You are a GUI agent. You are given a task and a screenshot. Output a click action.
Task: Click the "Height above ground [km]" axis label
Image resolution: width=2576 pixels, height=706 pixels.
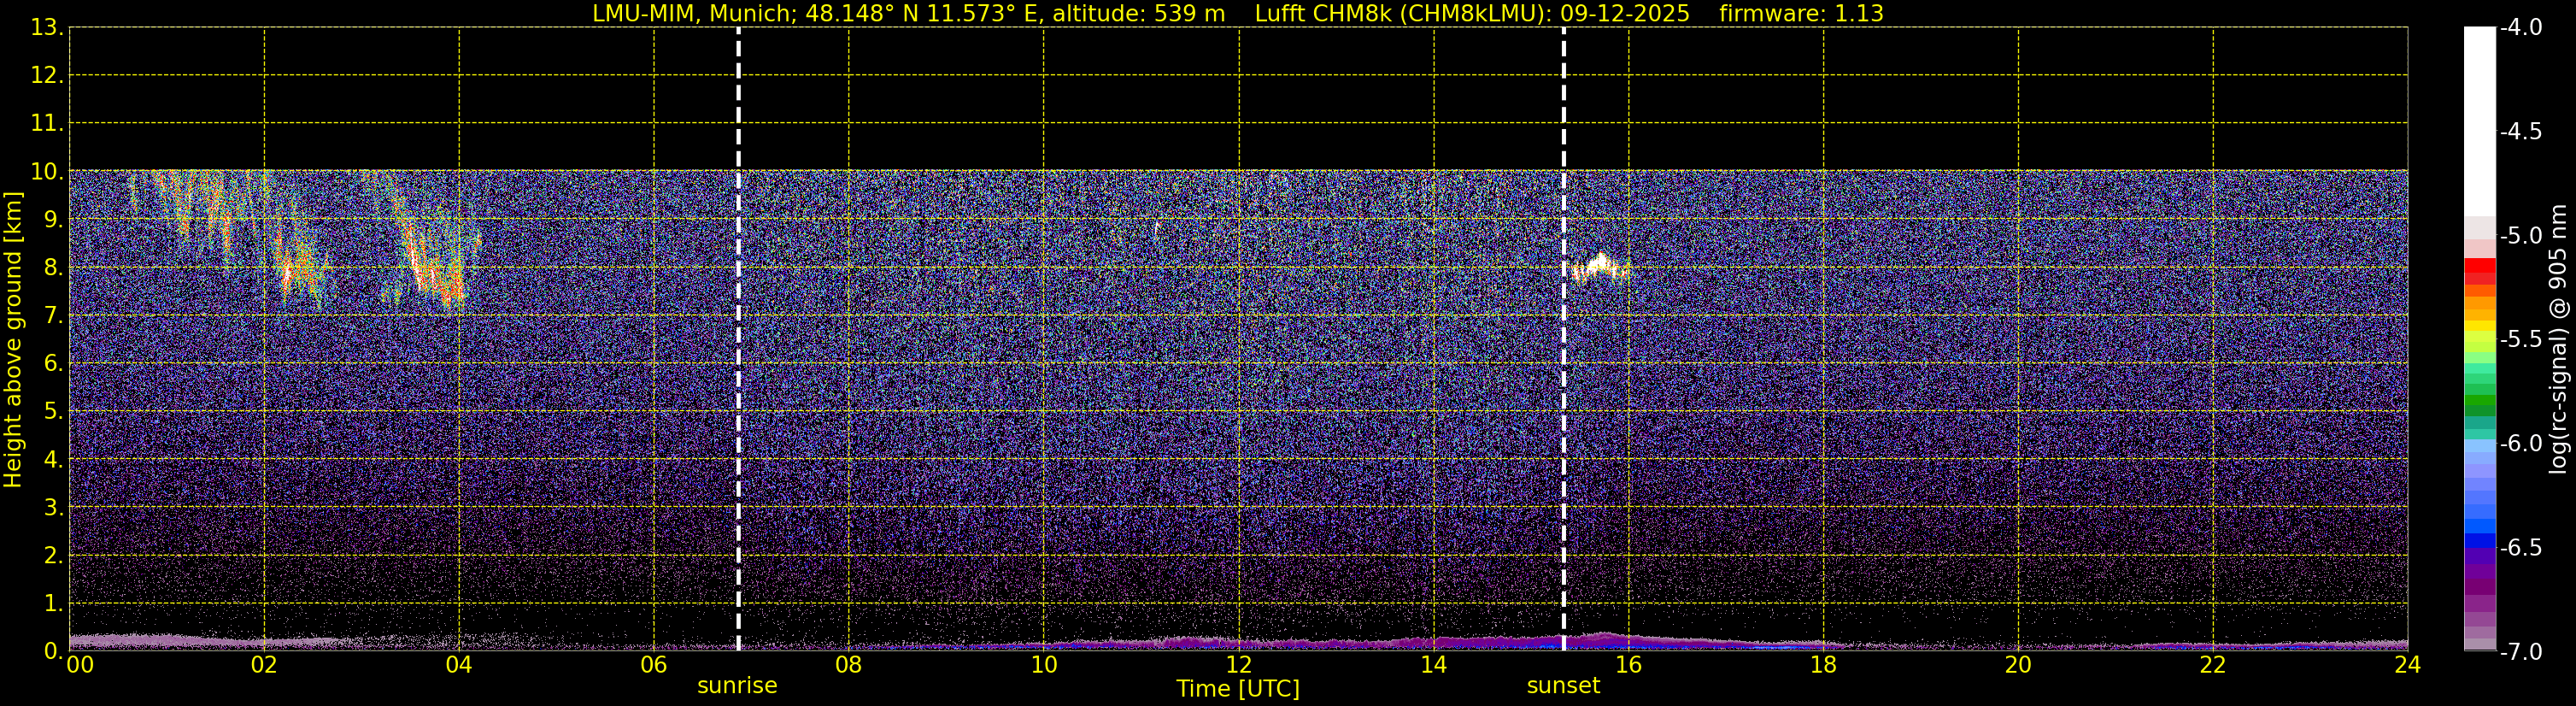13,340
